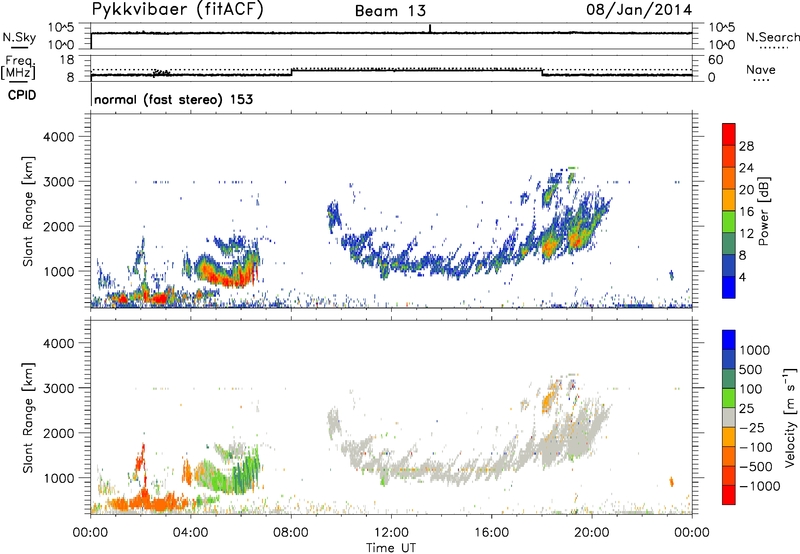Click the 04:00 time axis label

(x=190, y=533)
